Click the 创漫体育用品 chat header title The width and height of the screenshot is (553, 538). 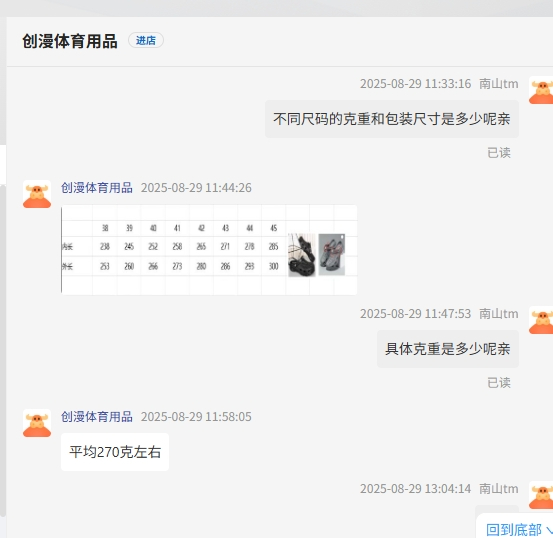click(x=70, y=41)
